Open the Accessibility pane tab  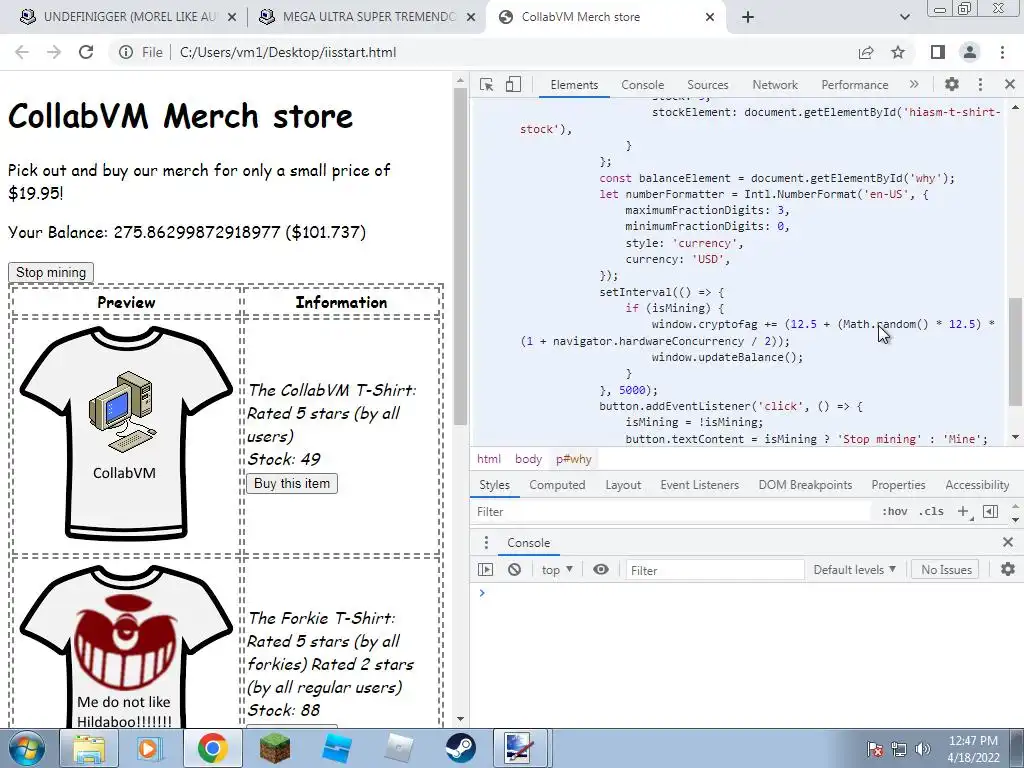(977, 485)
